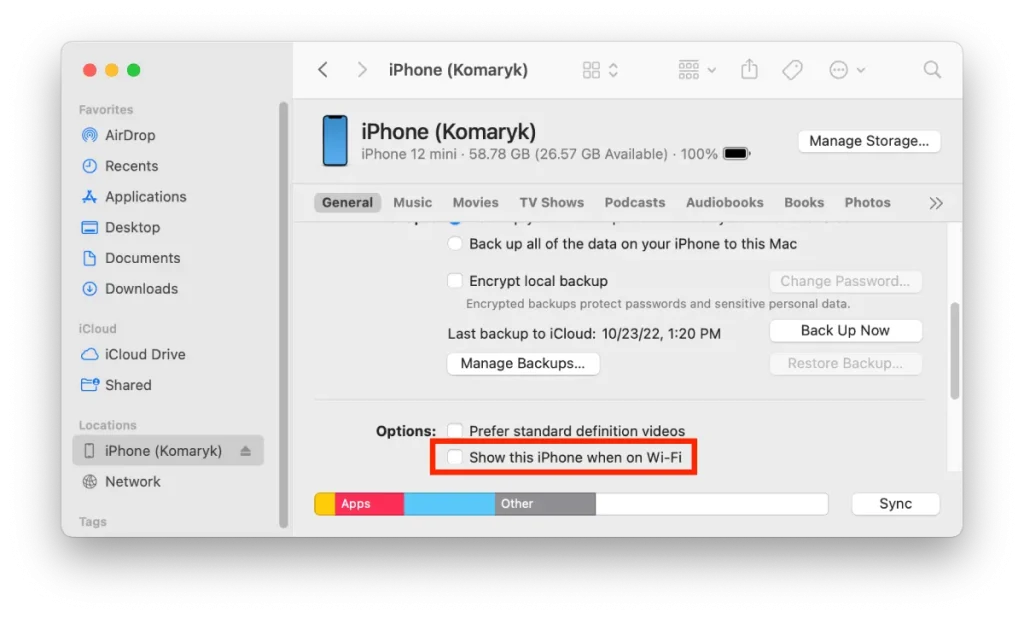
Task: Select iPhone (Komaryk) in Locations
Action: point(168,451)
